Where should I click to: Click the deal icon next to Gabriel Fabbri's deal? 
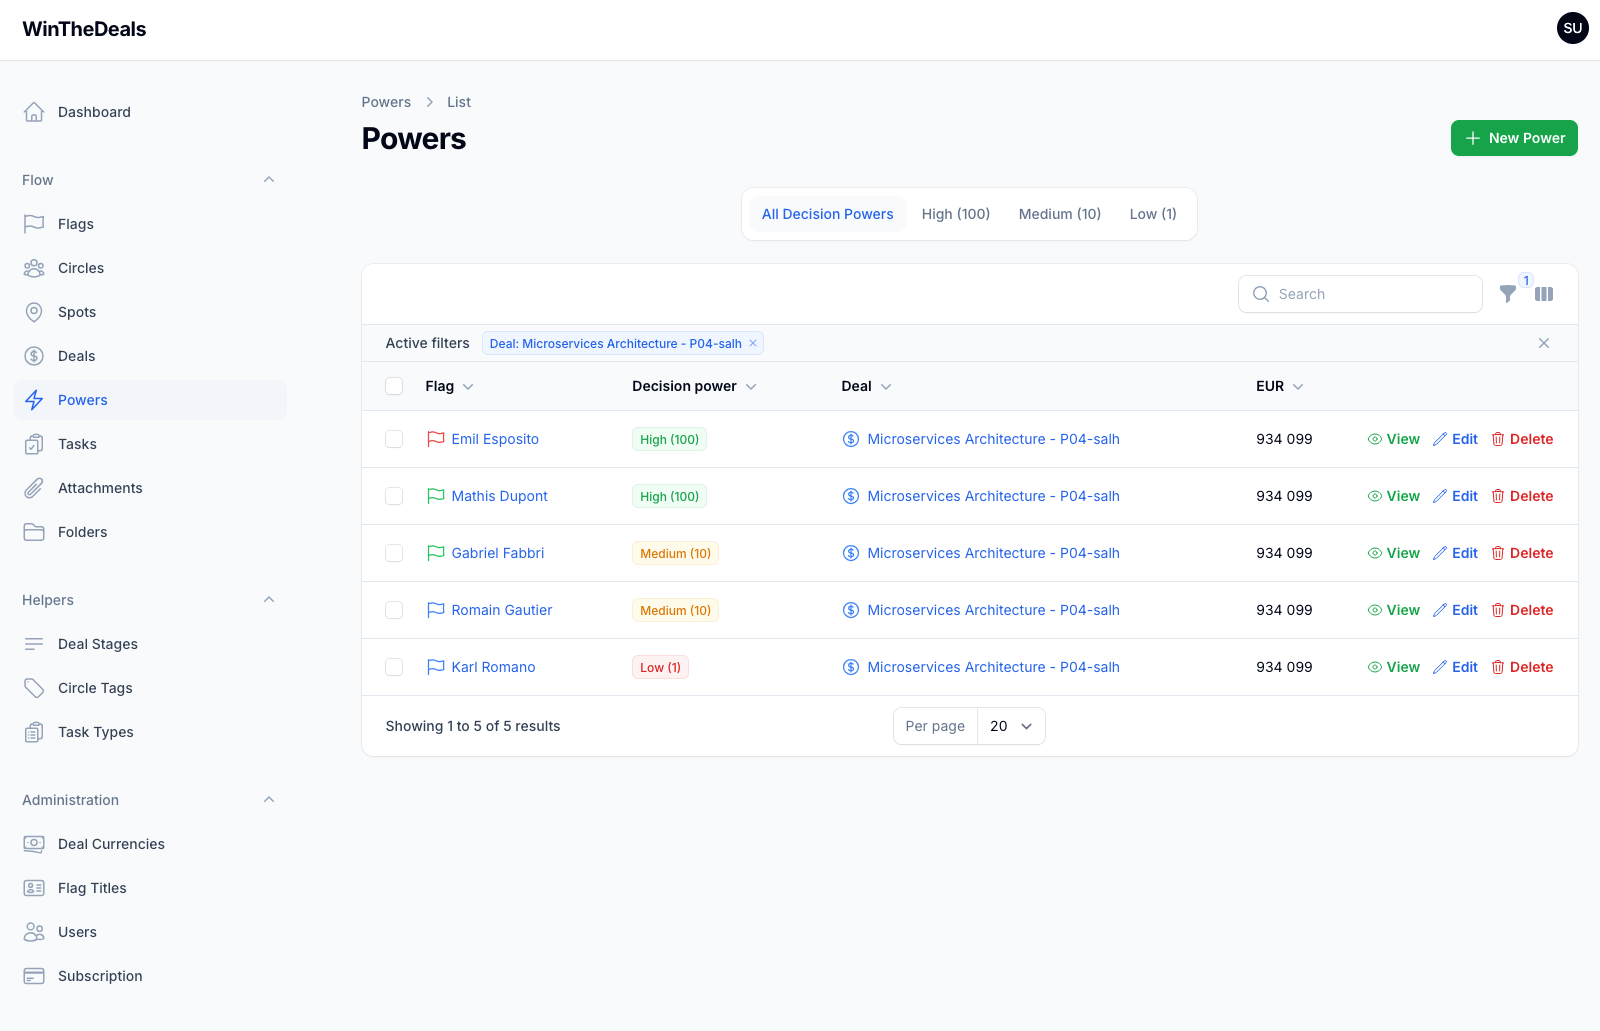click(850, 553)
